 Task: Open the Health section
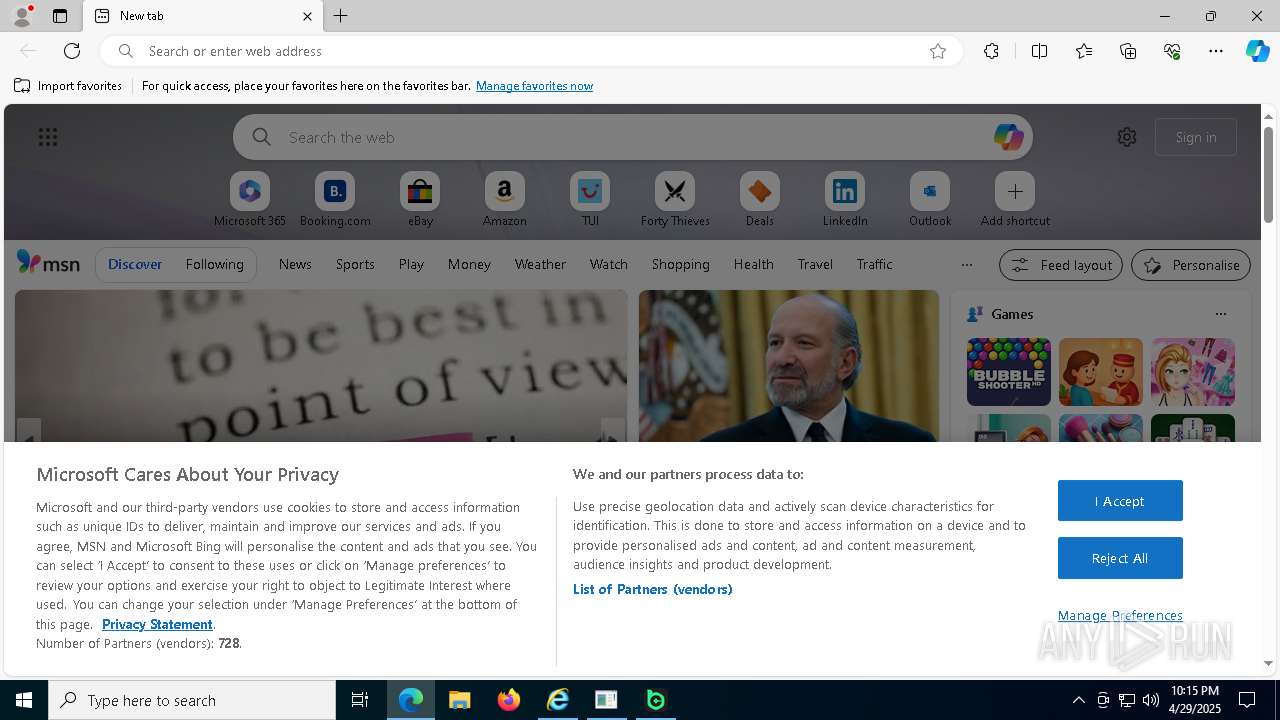[x=753, y=264]
